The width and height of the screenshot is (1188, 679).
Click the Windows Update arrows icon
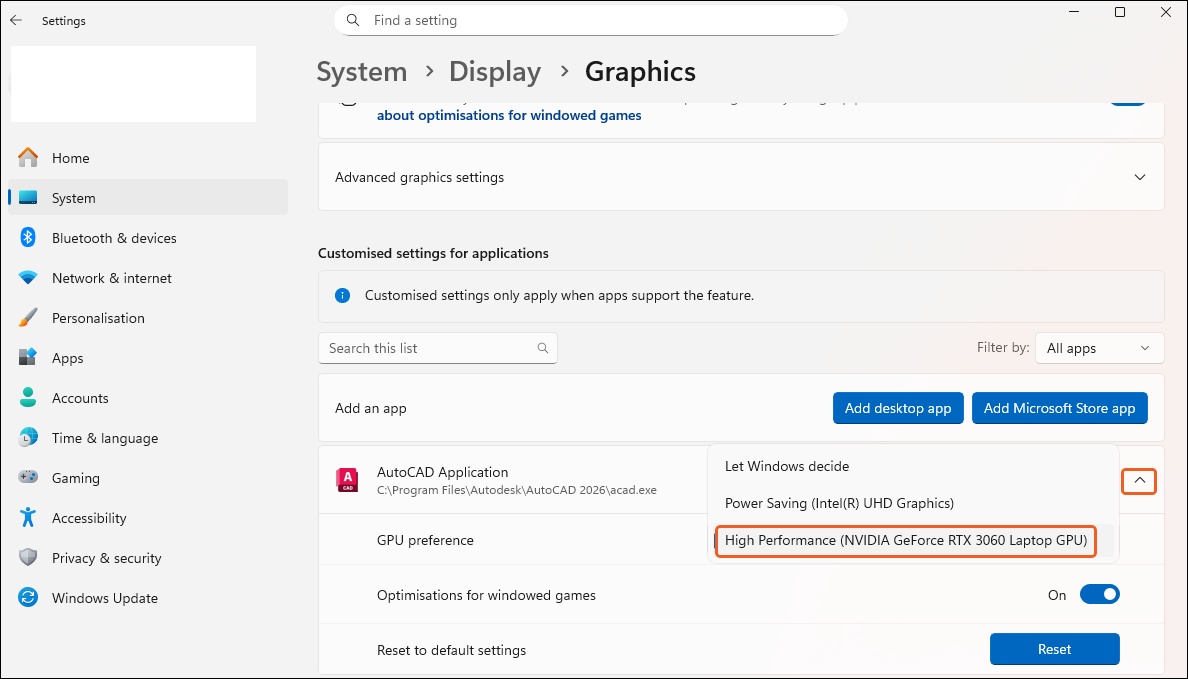tap(28, 598)
